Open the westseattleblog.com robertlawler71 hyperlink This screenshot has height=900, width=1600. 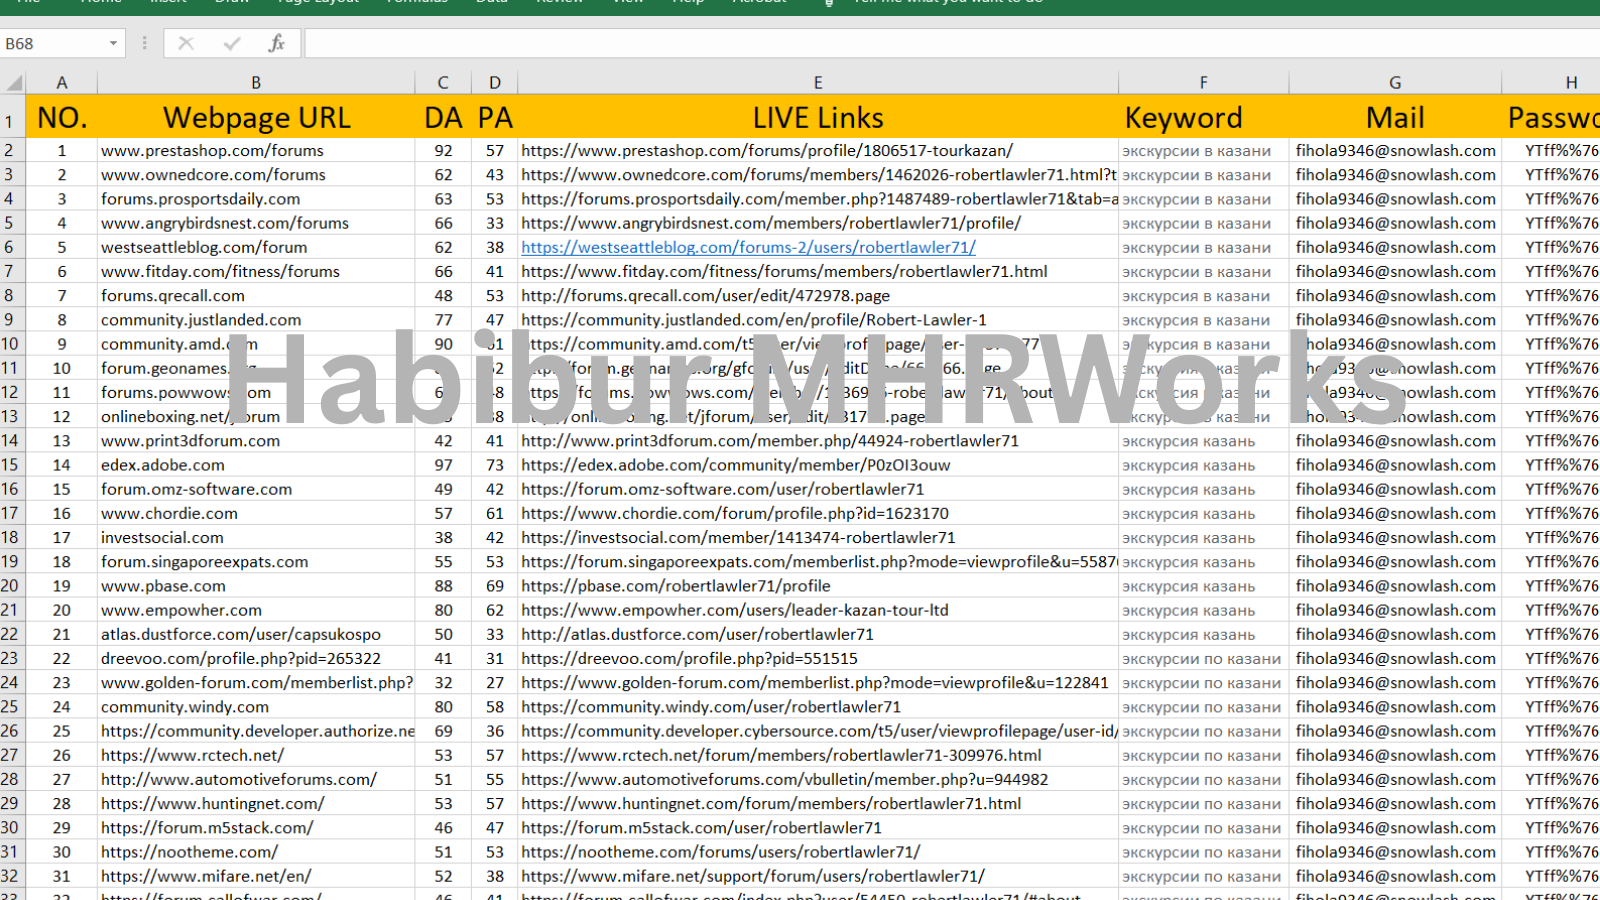[x=748, y=247]
